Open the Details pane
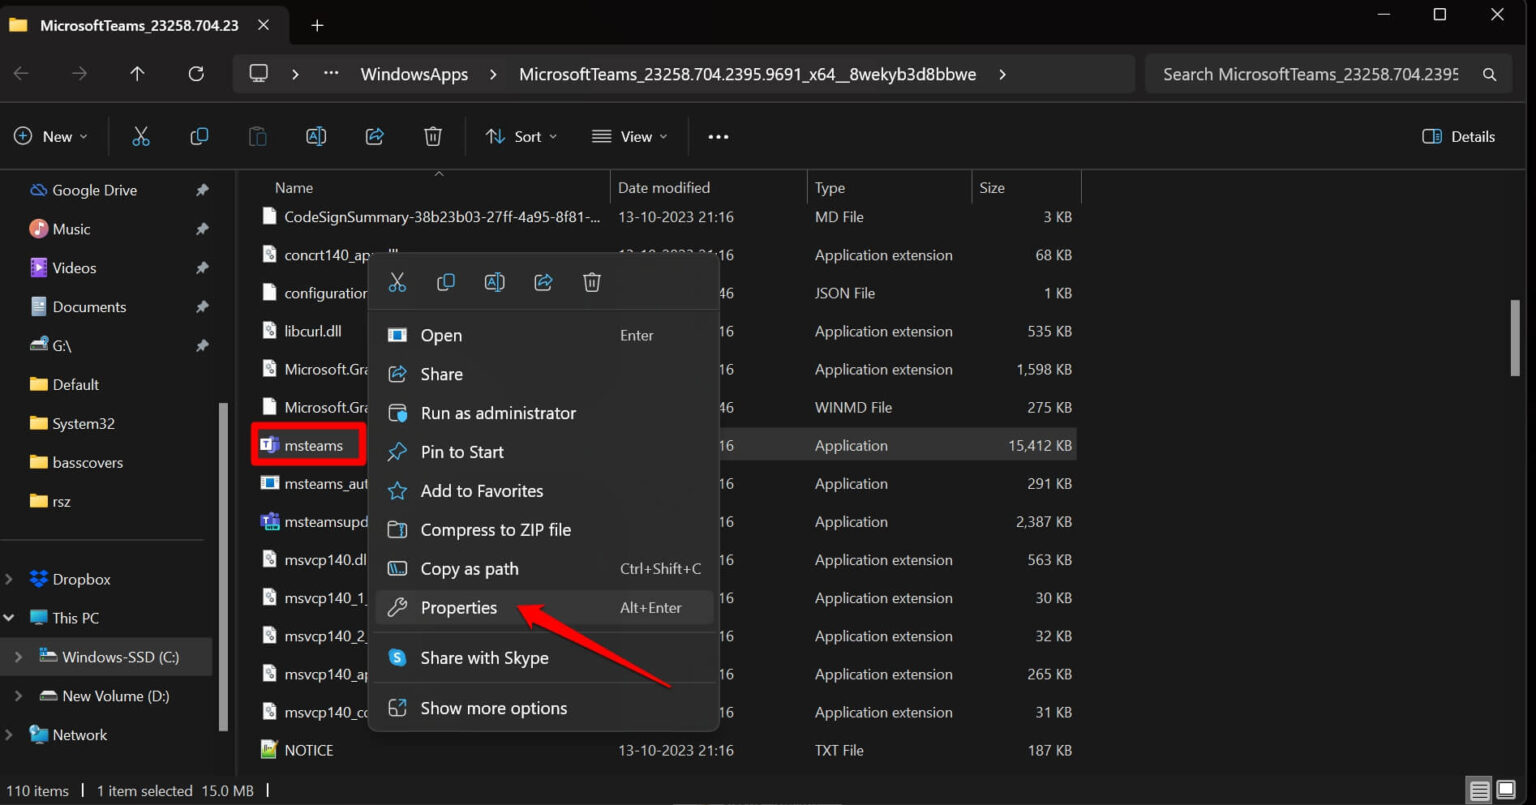The height and width of the screenshot is (805, 1536). [1458, 136]
